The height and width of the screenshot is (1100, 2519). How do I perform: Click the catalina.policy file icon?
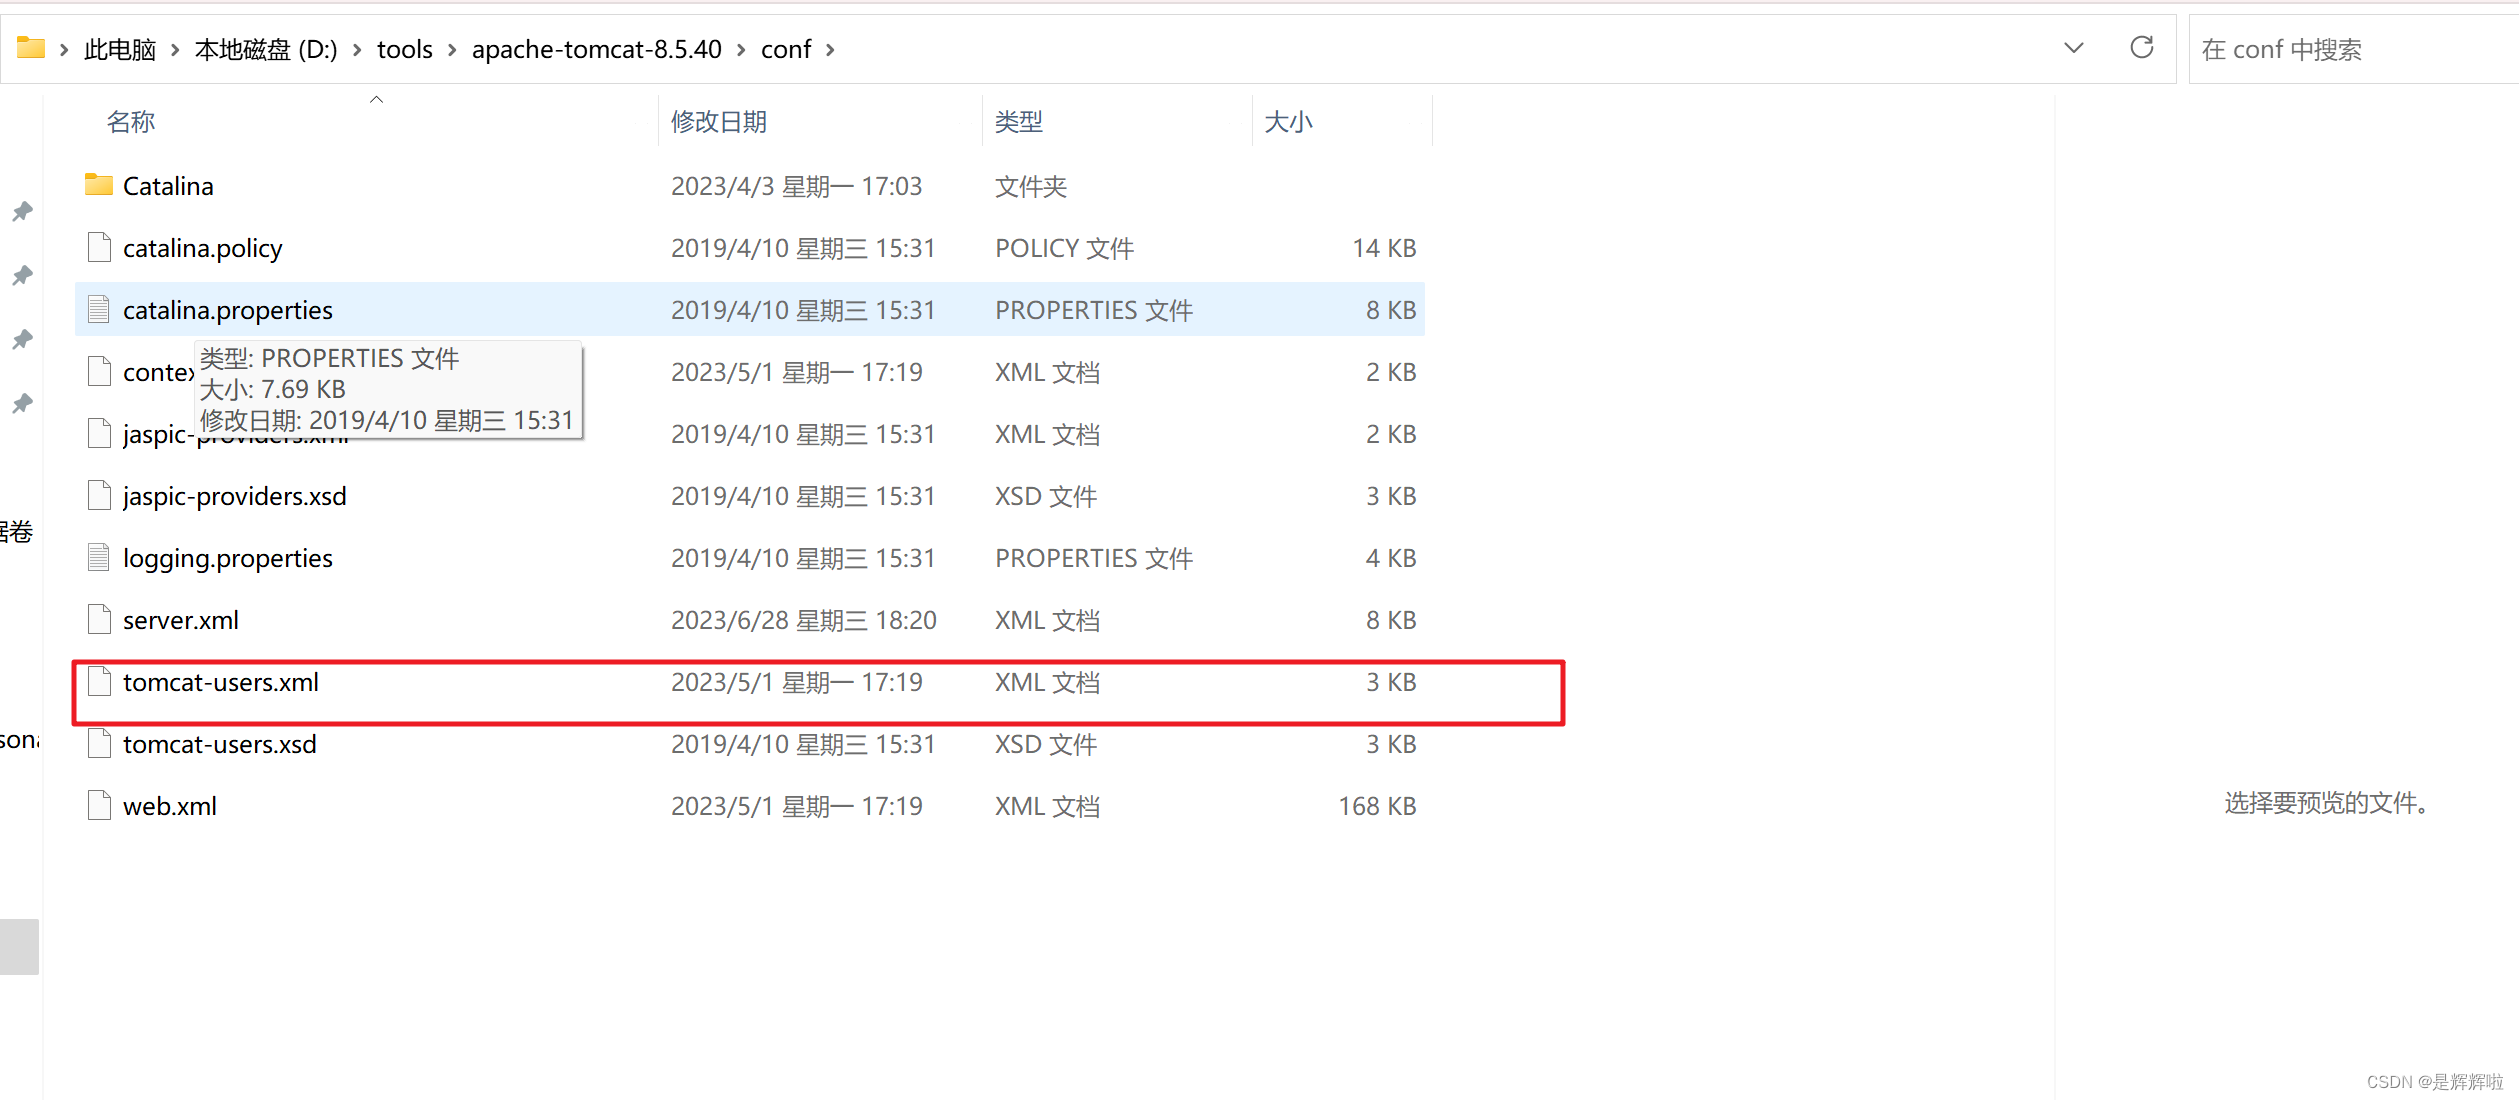coord(99,247)
